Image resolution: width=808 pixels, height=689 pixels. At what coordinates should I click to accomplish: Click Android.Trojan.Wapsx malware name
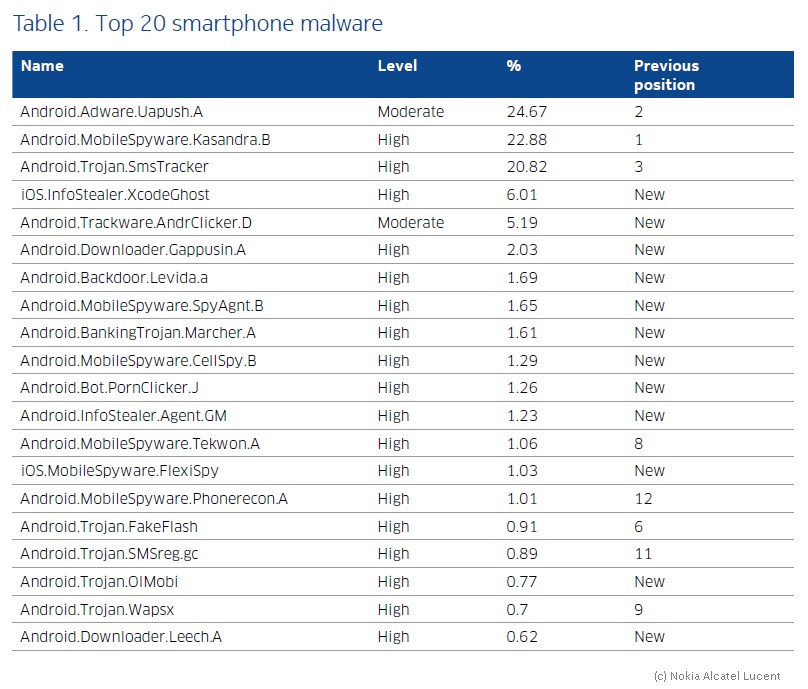click(x=97, y=610)
